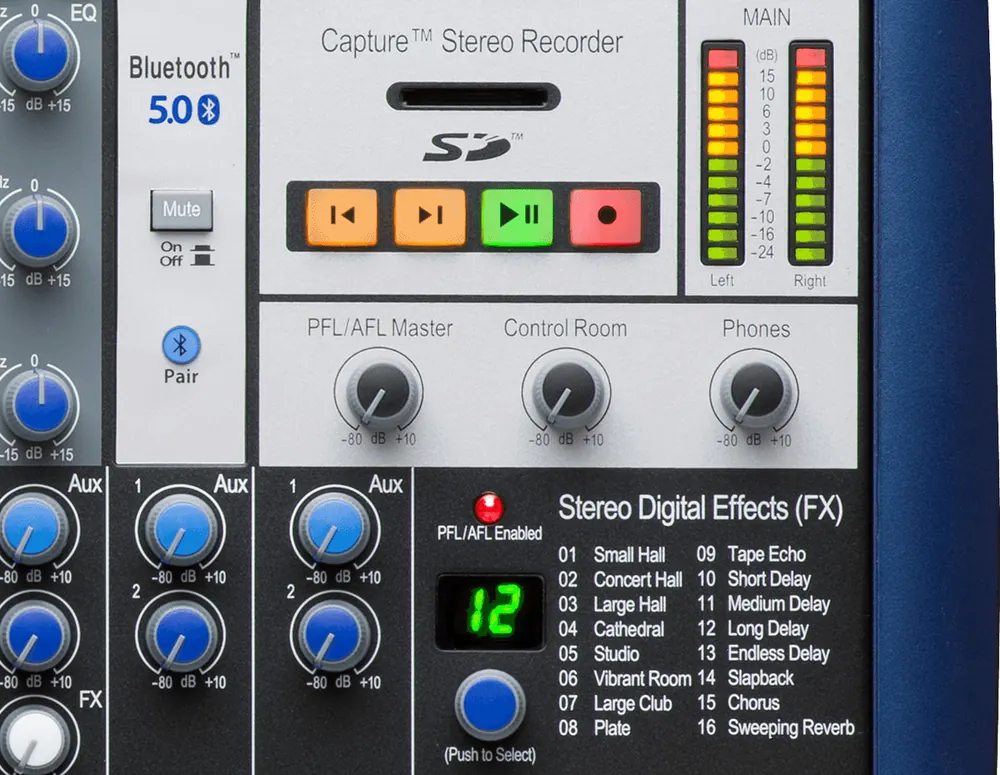Click the On/Off switch position legend
Image resolution: width=1000 pixels, height=775 pixels.
[187, 254]
